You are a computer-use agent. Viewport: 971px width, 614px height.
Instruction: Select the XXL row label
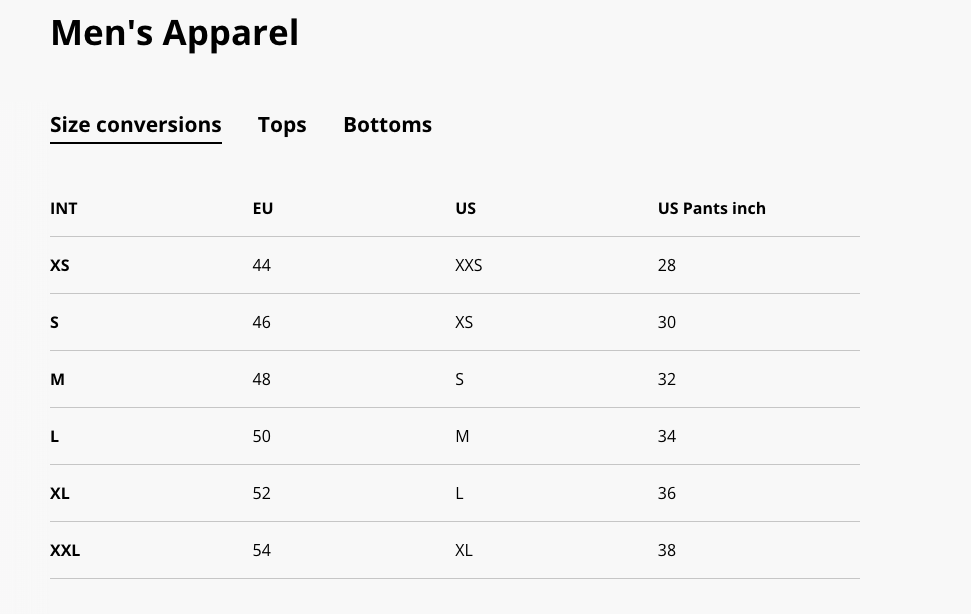coord(65,550)
